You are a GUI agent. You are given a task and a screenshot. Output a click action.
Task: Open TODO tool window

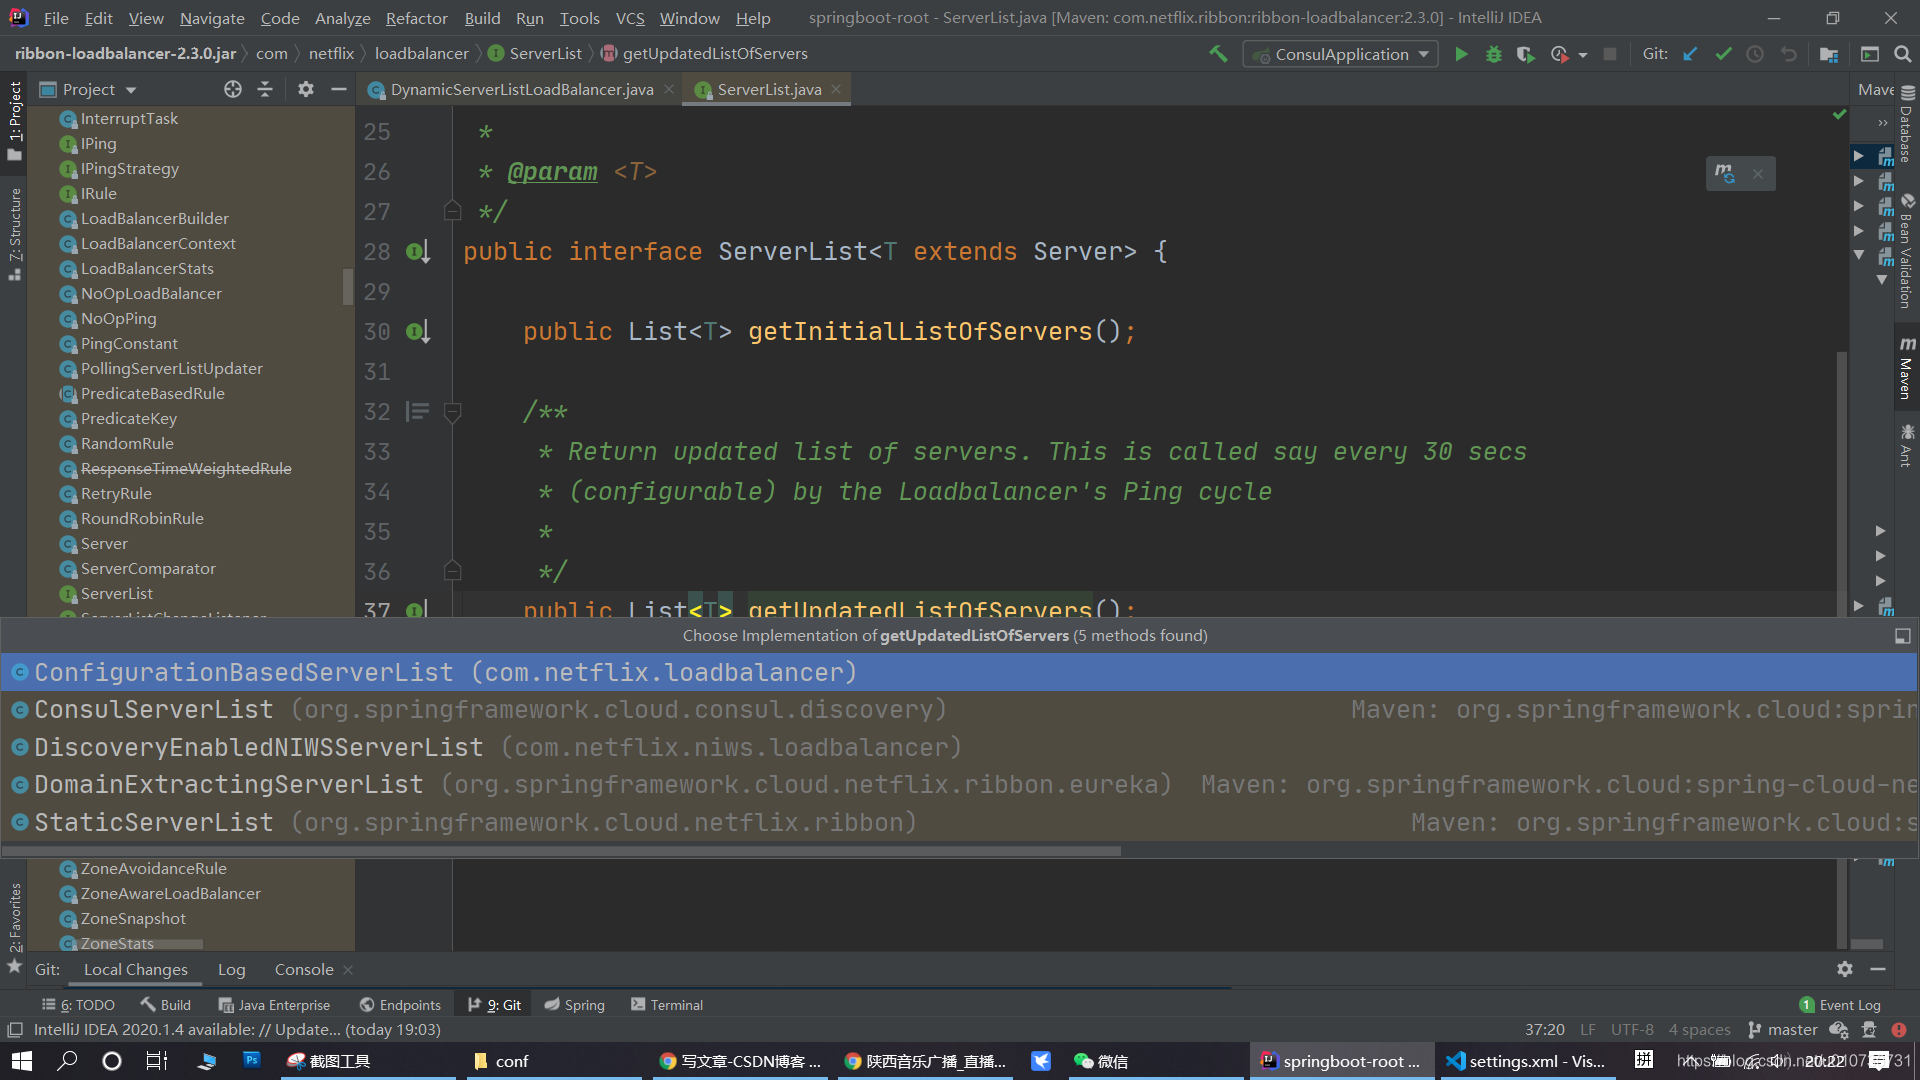[x=78, y=1005]
